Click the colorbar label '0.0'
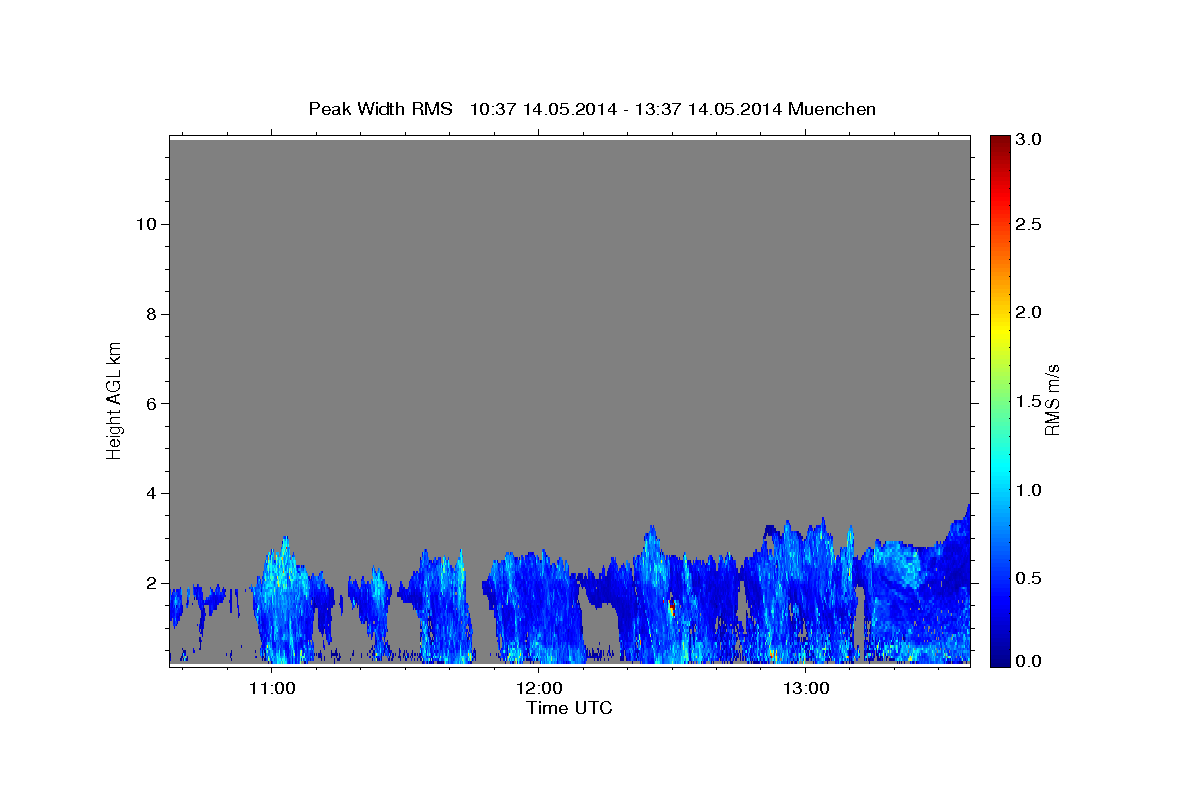The height and width of the screenshot is (800, 1200). tap(1030, 661)
